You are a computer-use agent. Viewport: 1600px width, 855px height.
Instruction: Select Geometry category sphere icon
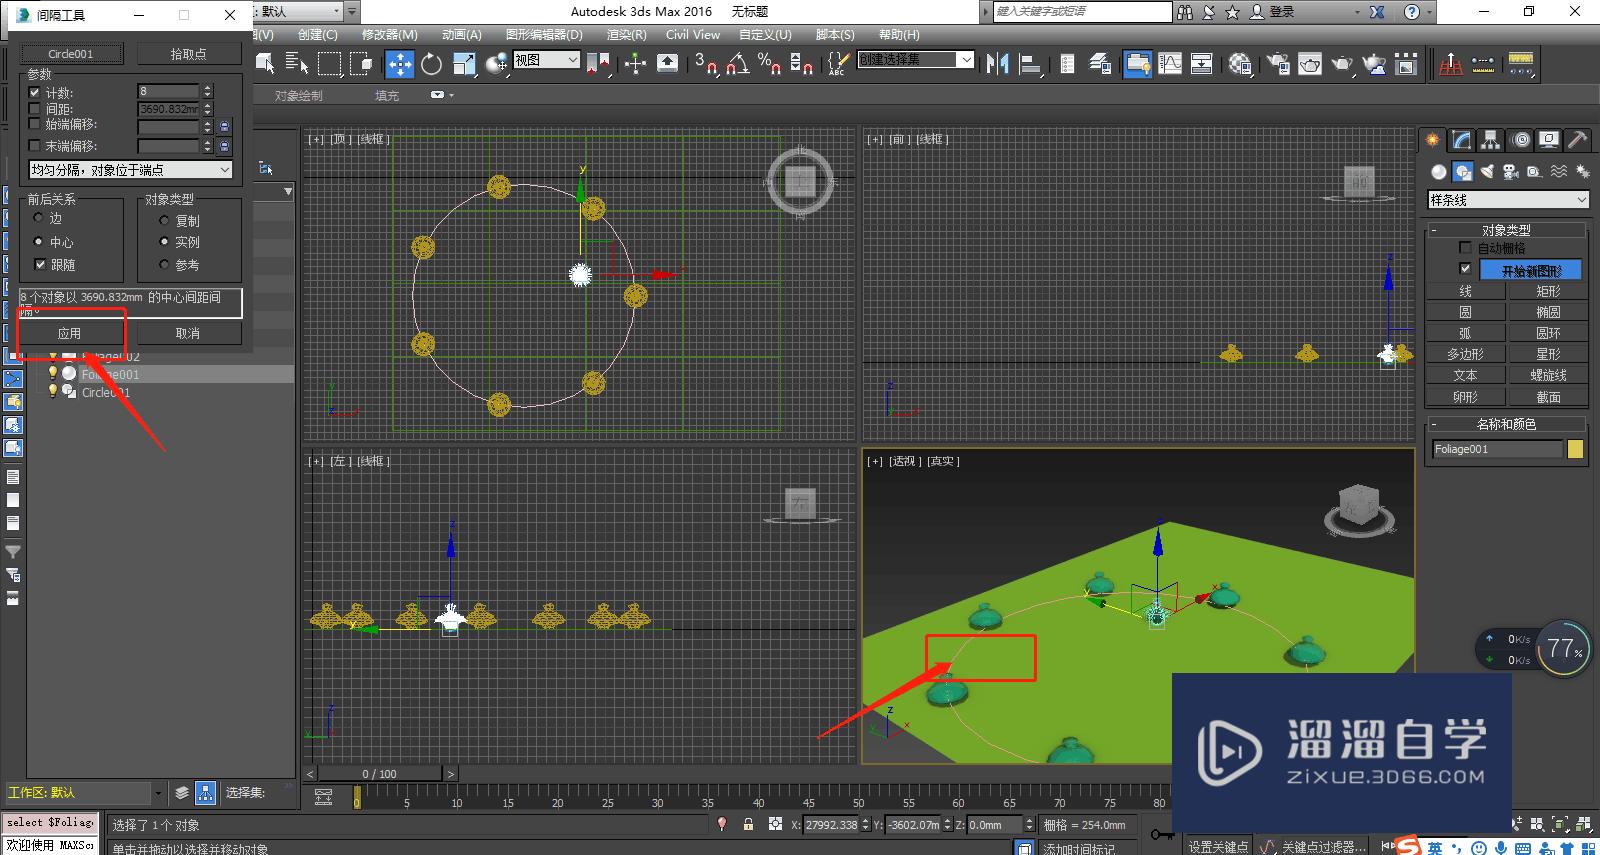[1438, 172]
